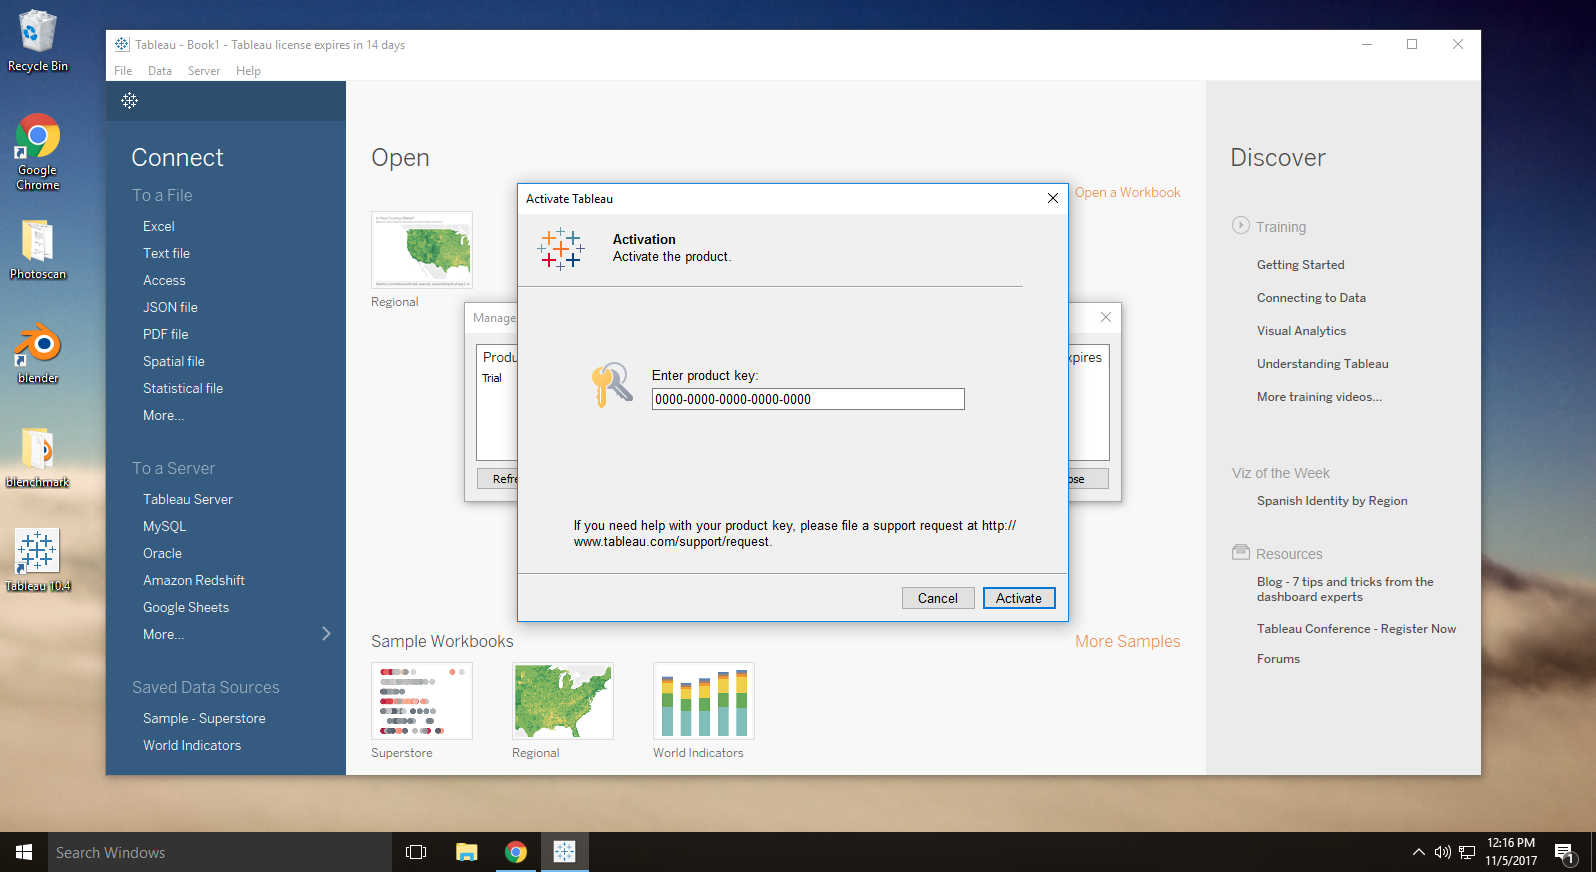Launch Google Chrome from the desktop

click(x=38, y=152)
